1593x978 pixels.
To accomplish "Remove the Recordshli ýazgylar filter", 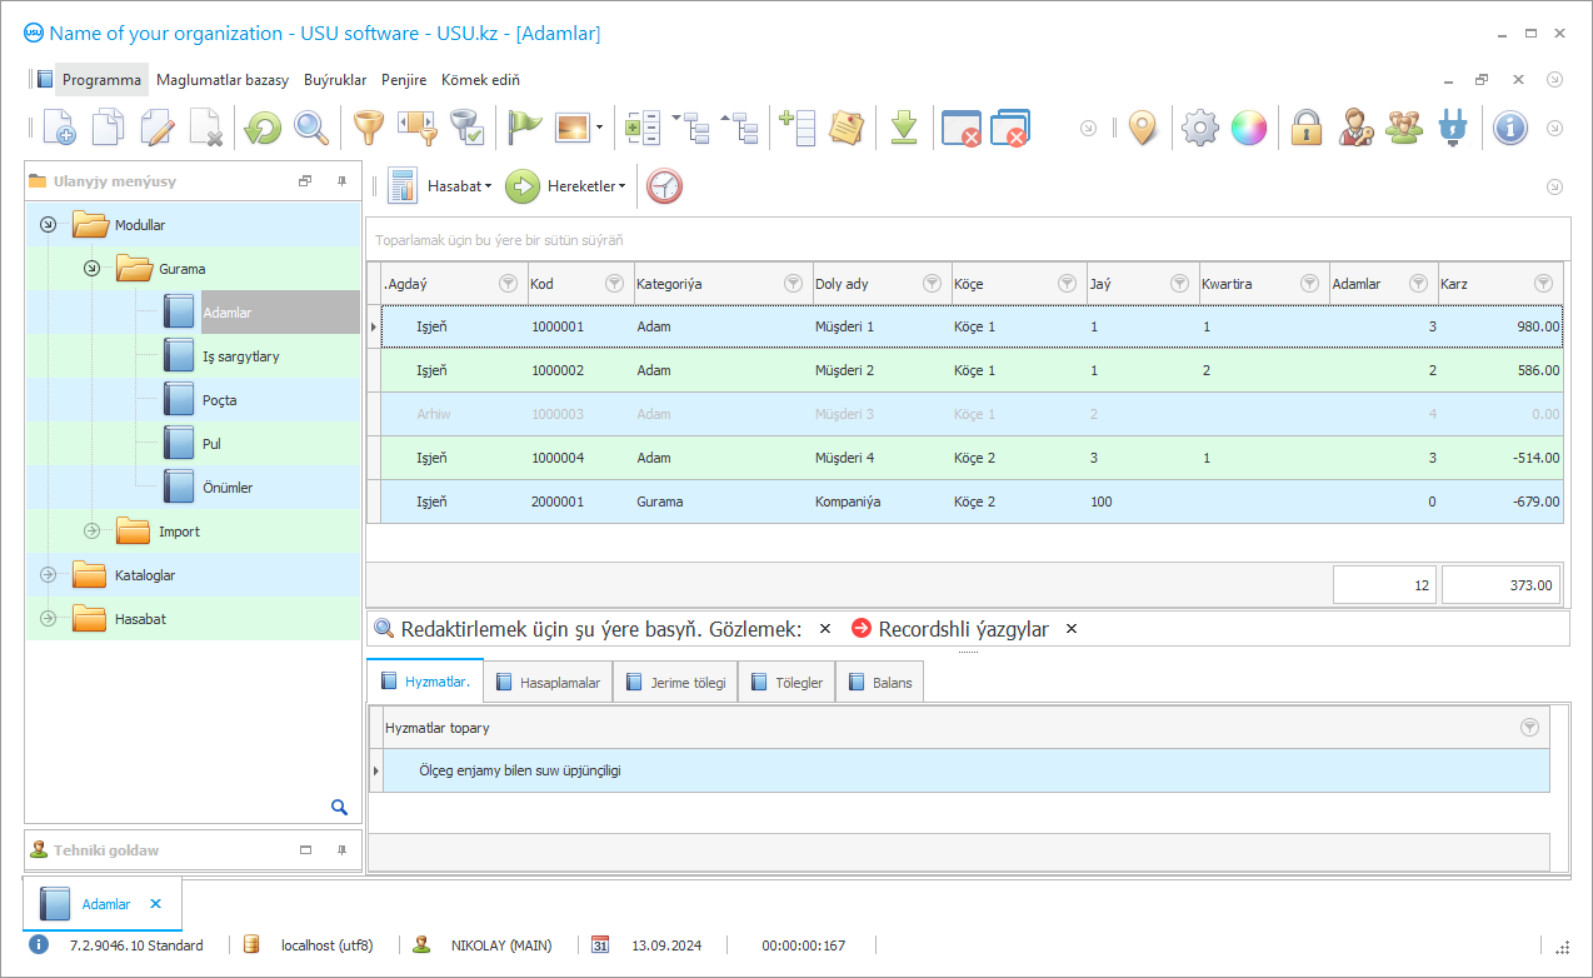I will pyautogui.click(x=1071, y=629).
